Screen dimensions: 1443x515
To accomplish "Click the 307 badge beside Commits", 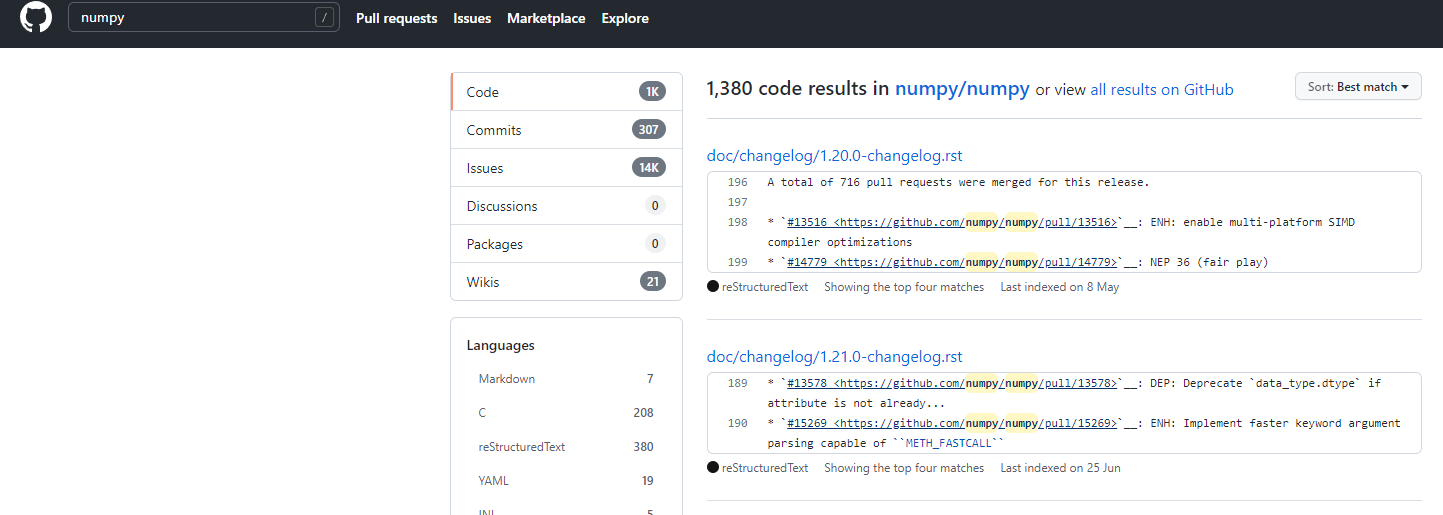I will [649, 130].
